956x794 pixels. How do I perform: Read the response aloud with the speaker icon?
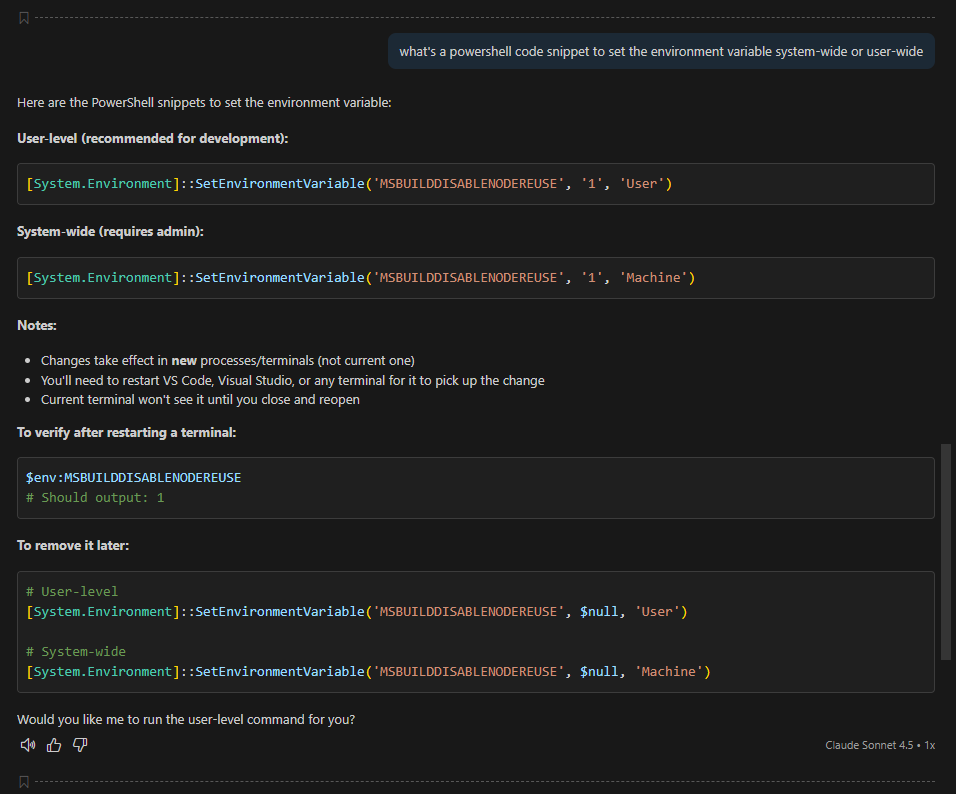point(27,745)
